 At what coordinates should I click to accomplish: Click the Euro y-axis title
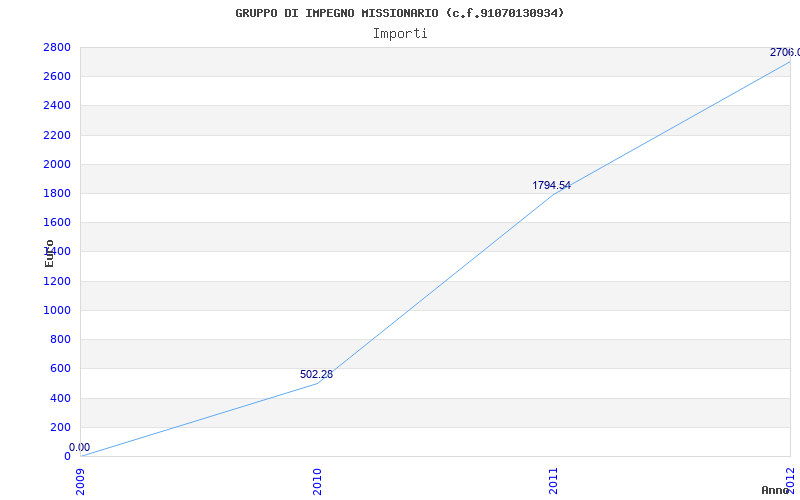click(x=49, y=254)
